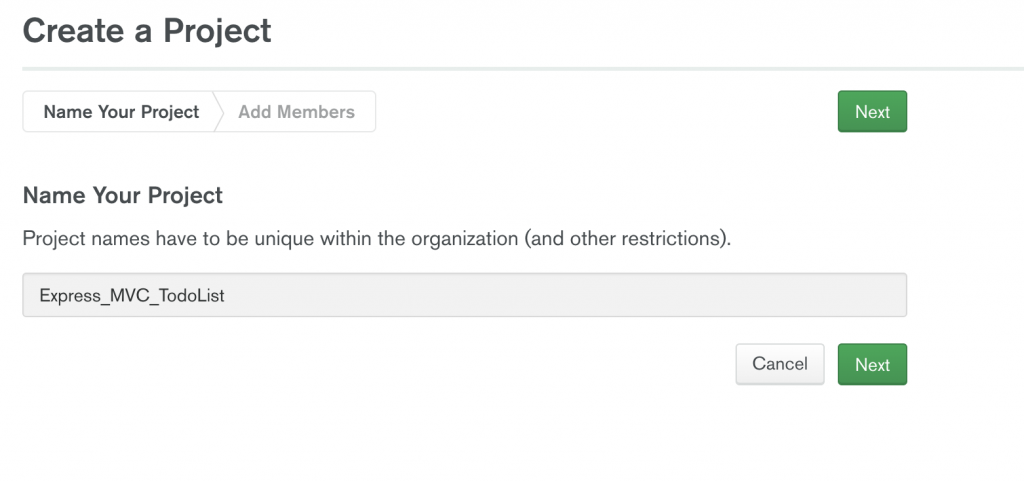The image size is (1024, 481).
Task: Click the Express_MVC_TodoList text in the field
Action: point(124,296)
